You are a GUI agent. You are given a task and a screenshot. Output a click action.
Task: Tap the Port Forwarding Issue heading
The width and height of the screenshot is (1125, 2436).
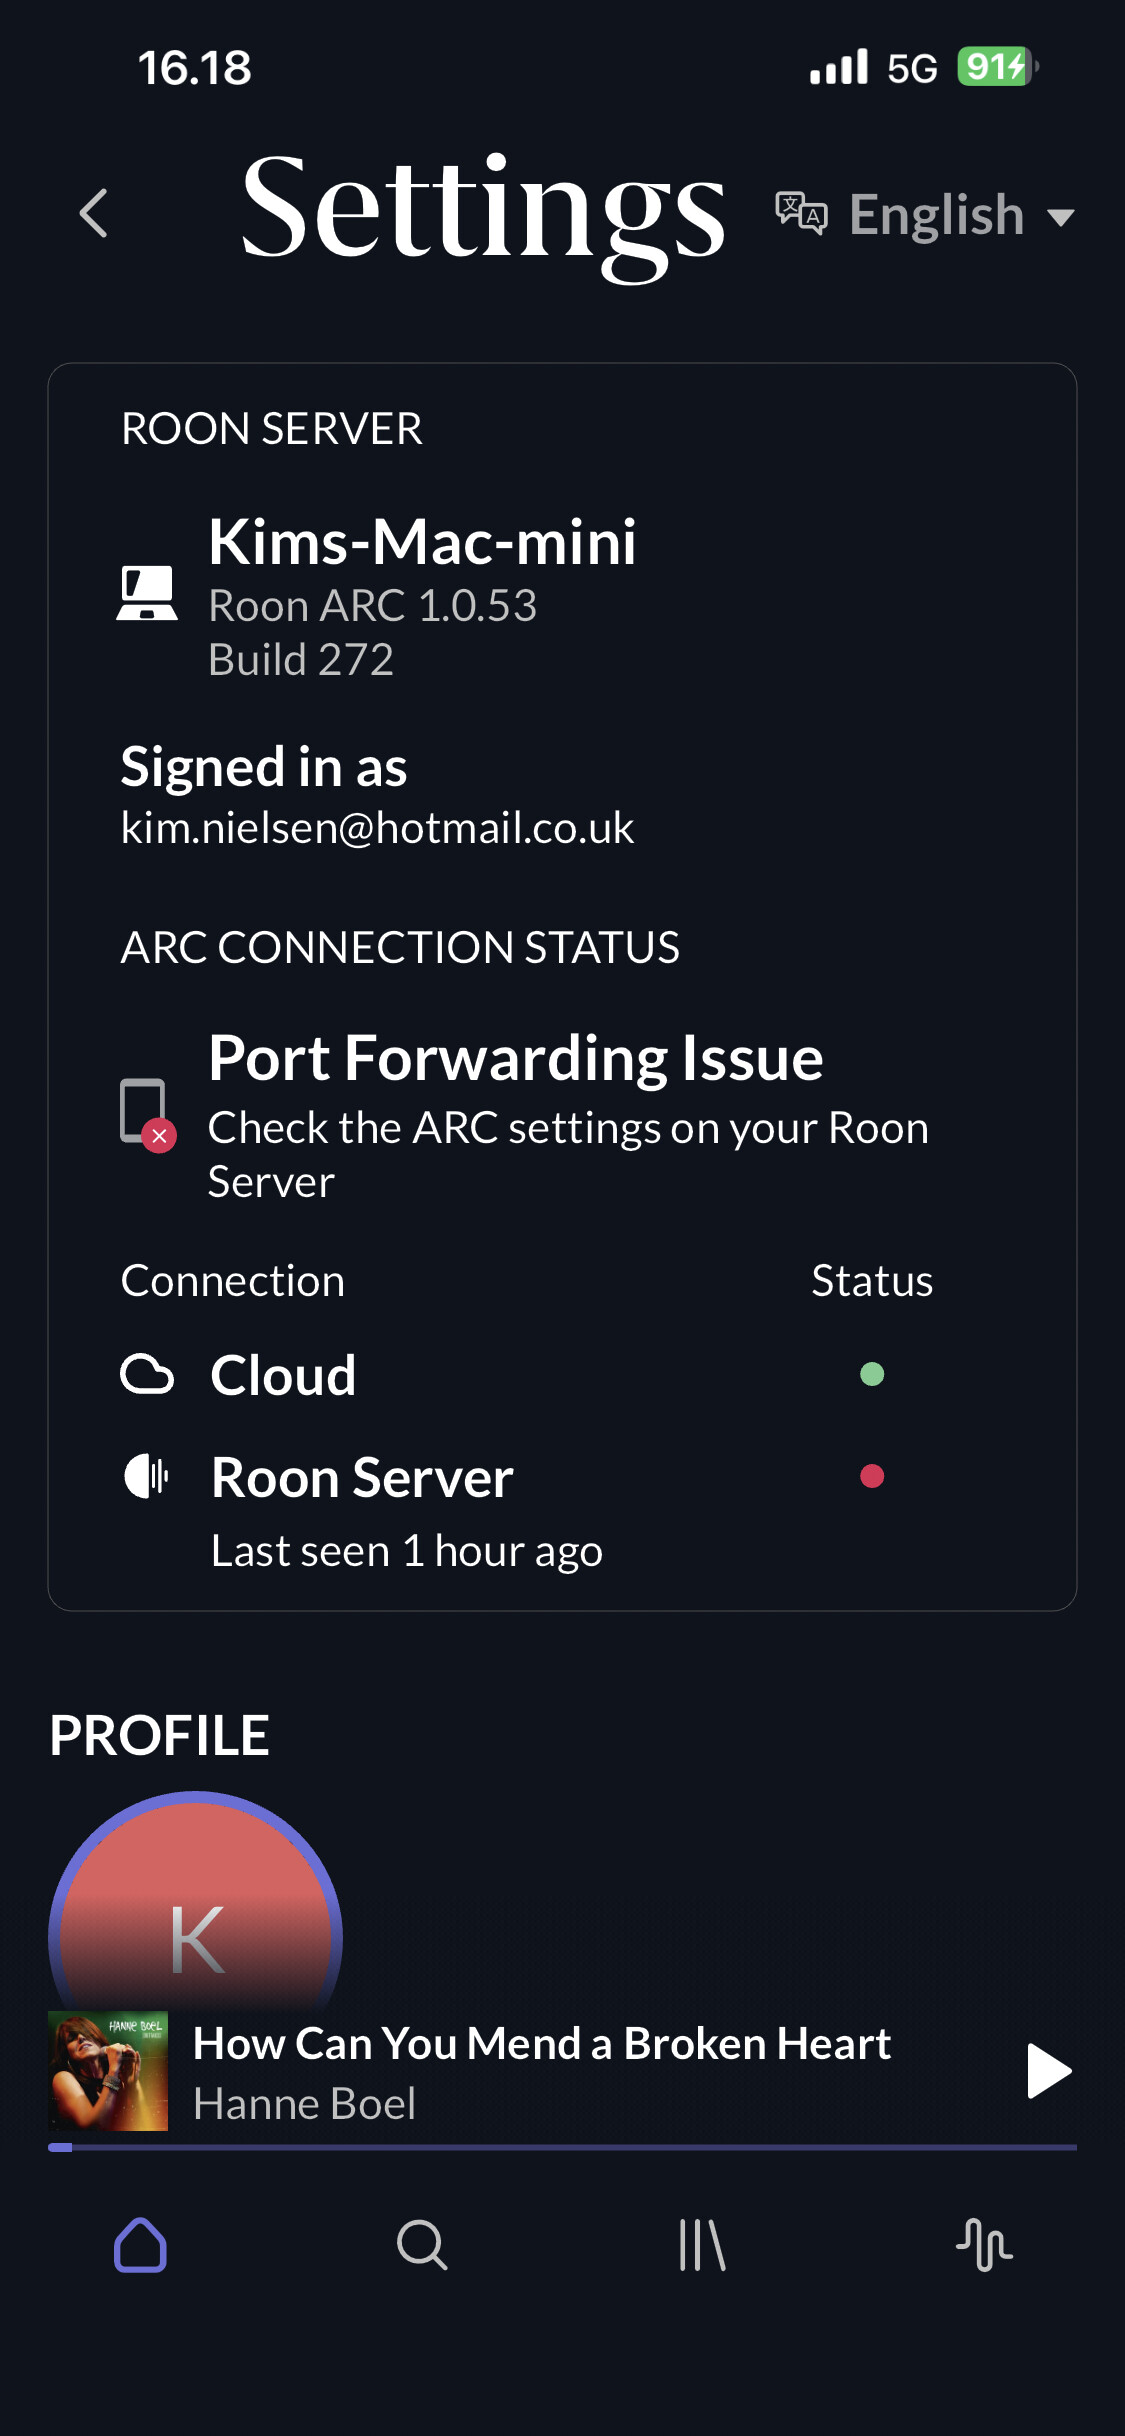(x=515, y=1058)
